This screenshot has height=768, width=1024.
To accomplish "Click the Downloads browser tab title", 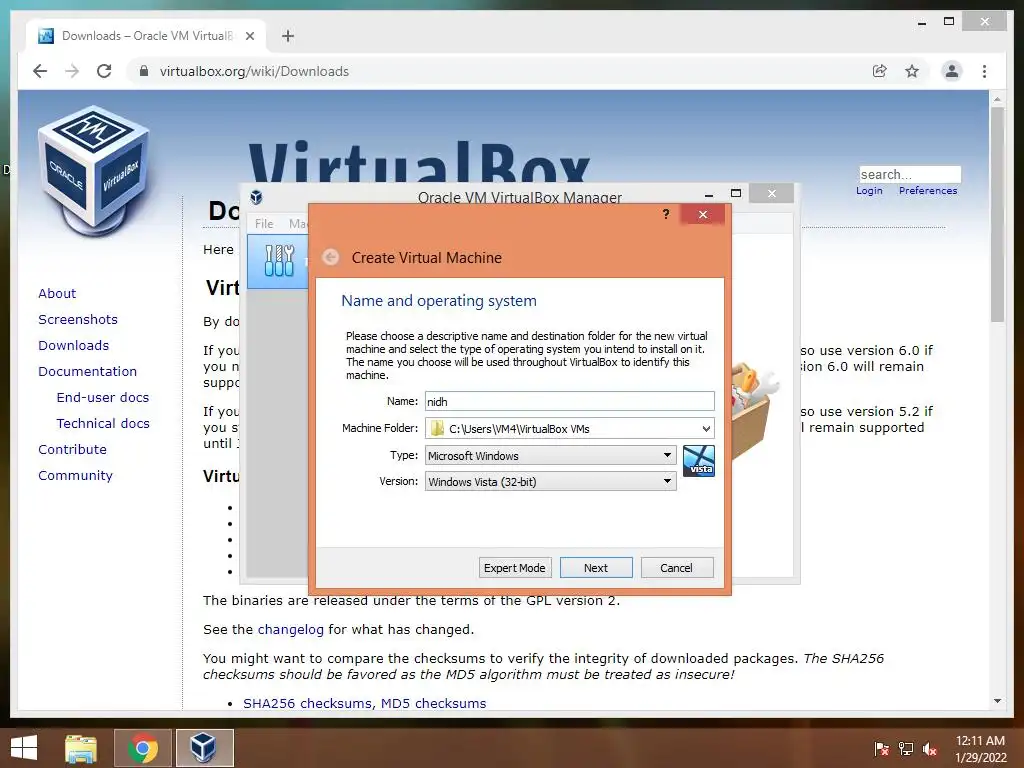I will pyautogui.click(x=147, y=36).
